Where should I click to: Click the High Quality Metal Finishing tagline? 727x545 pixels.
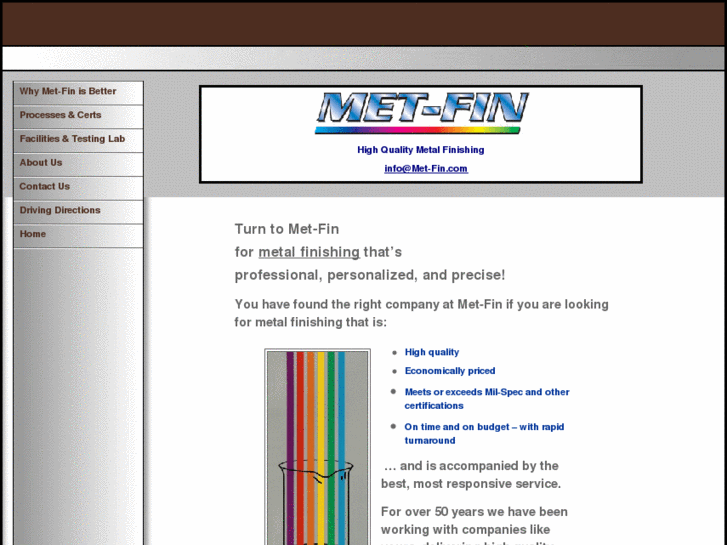[421, 150]
